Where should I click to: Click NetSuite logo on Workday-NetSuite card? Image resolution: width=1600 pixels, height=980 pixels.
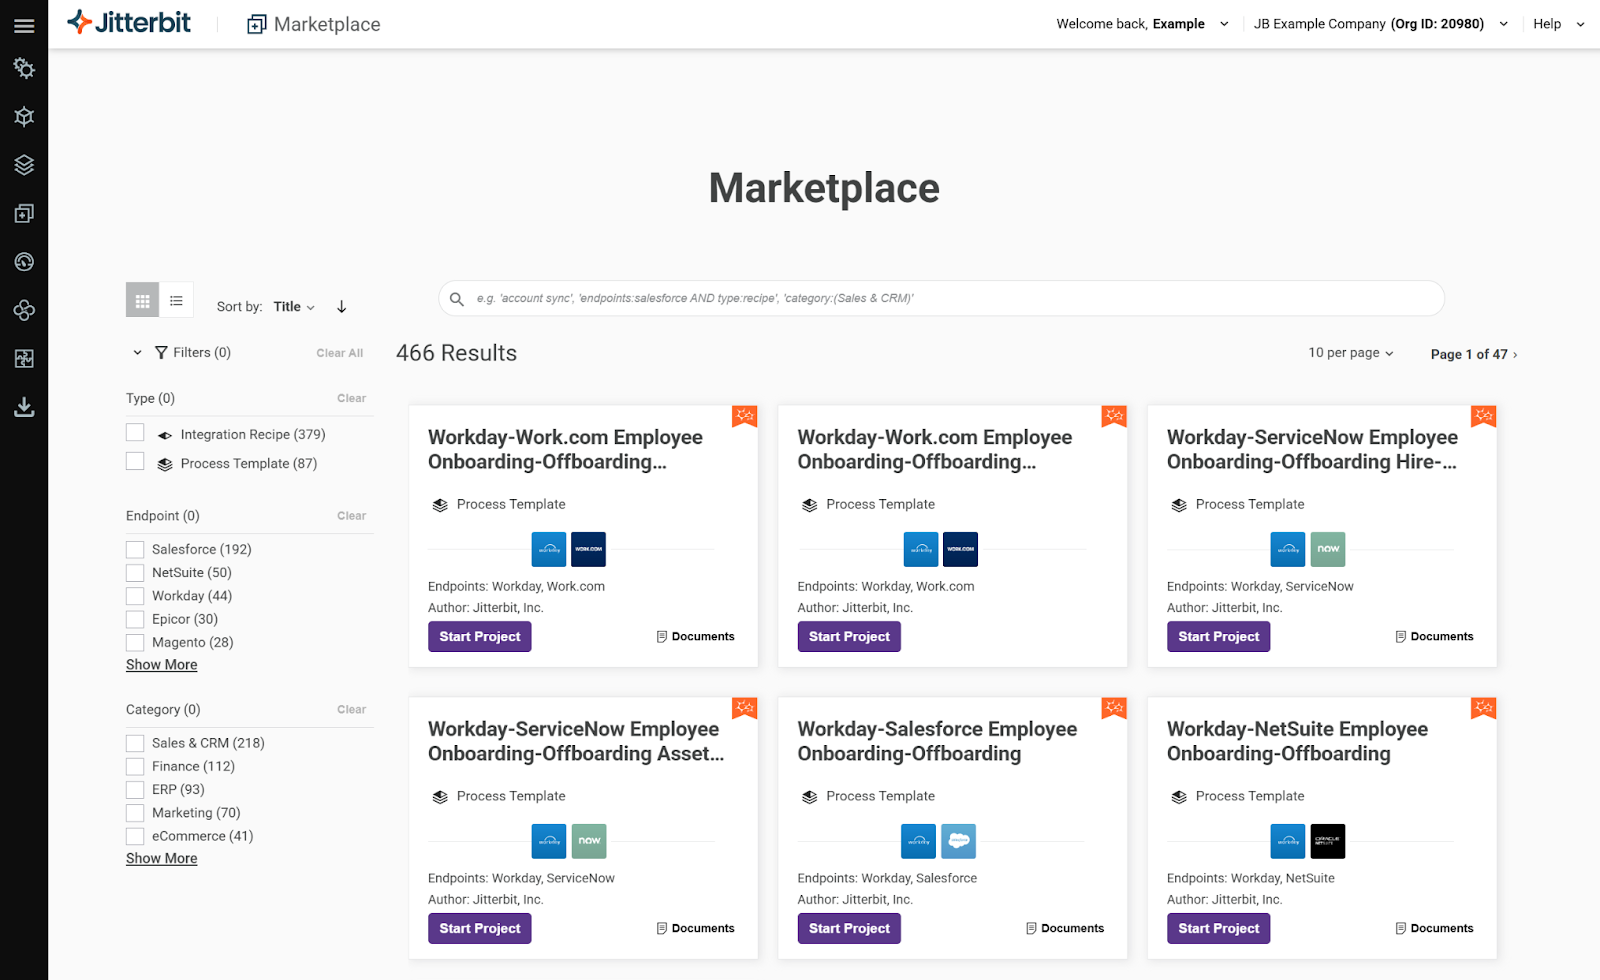(x=1328, y=841)
